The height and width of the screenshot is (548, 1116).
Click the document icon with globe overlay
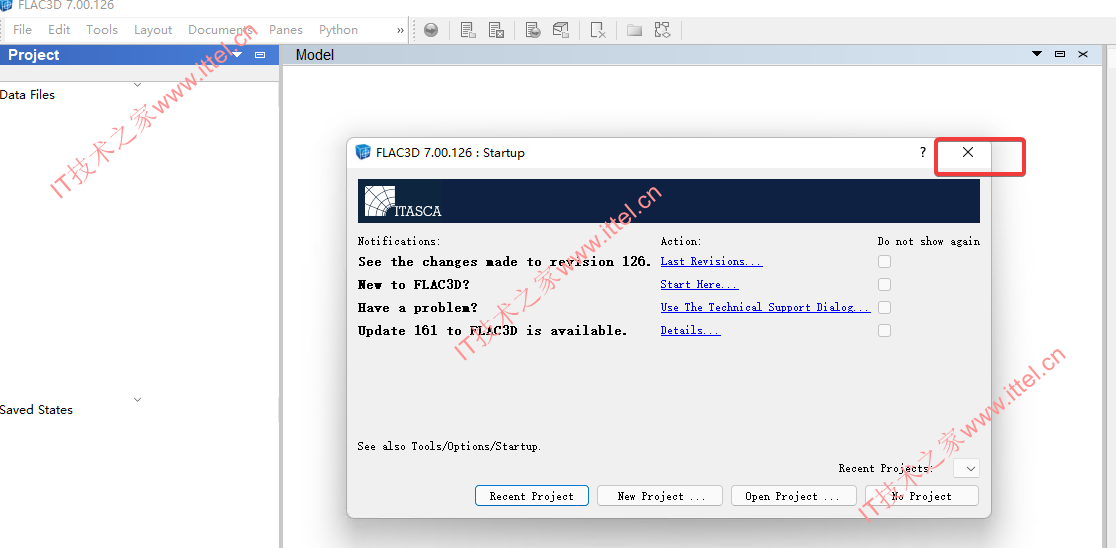tap(533, 30)
